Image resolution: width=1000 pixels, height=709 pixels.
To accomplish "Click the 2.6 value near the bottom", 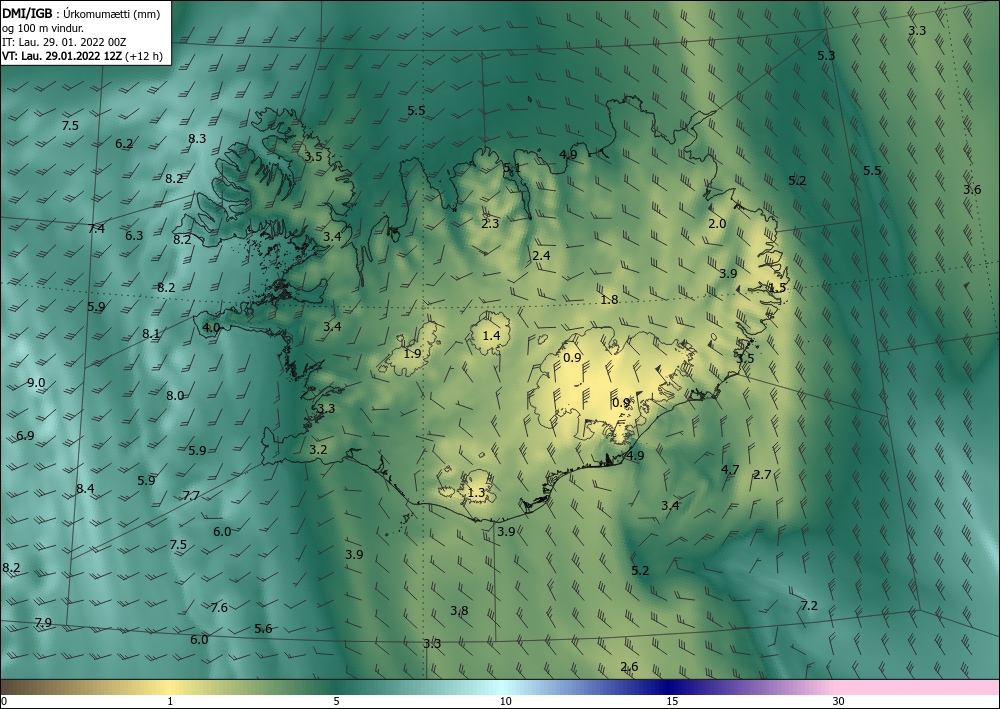I will (x=629, y=667).
